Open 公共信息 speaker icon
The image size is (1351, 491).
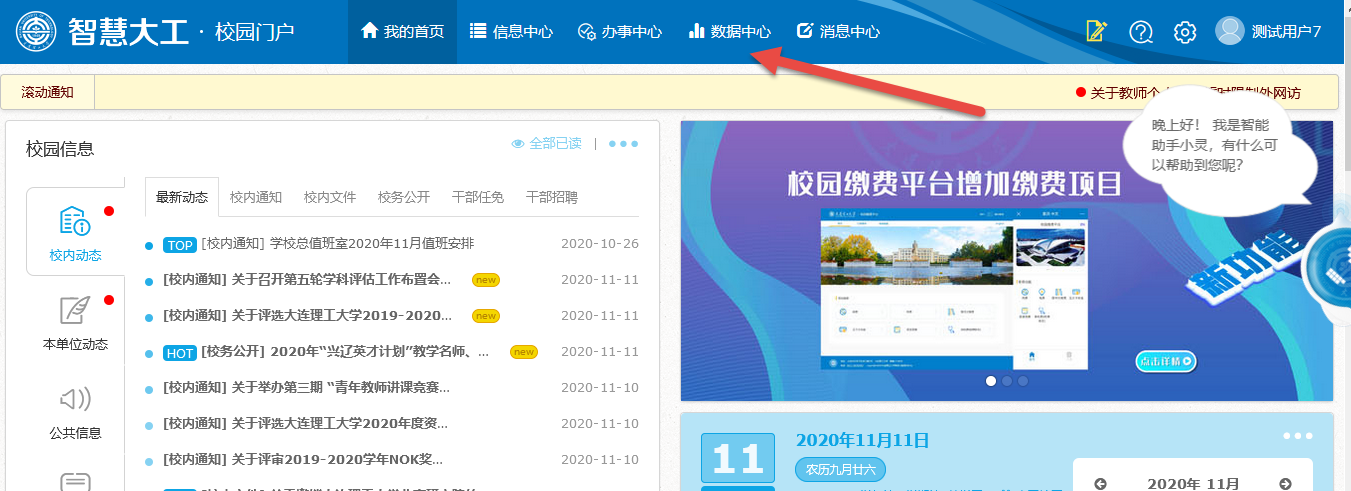[75, 400]
